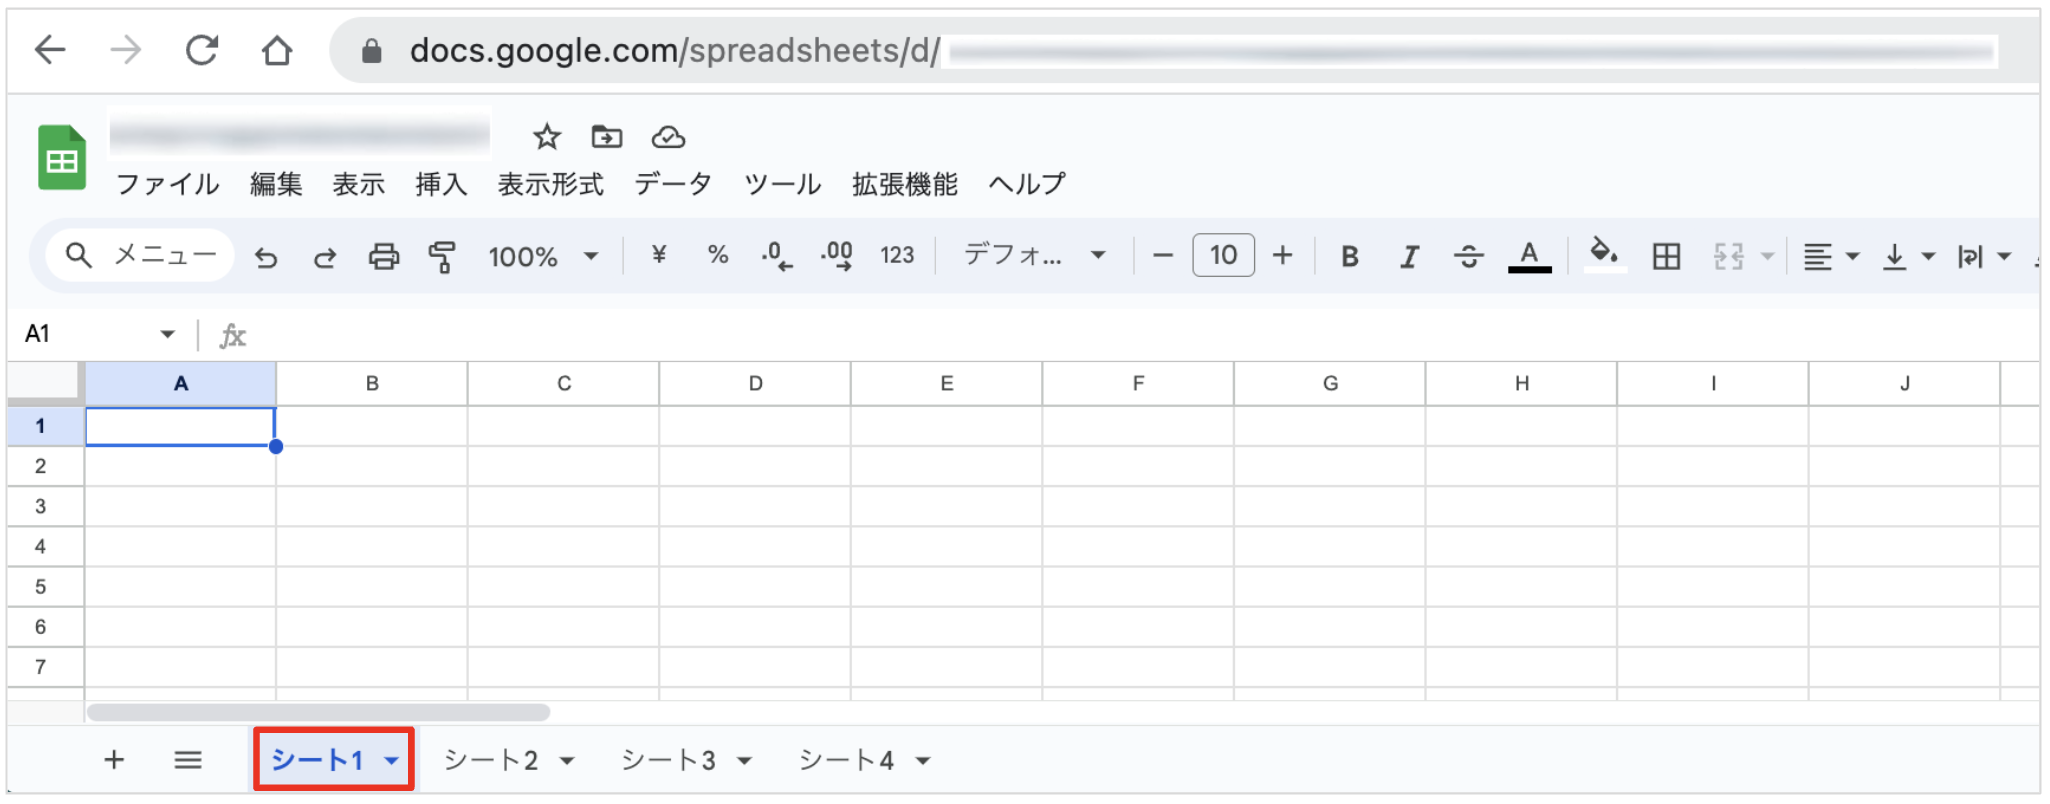The height and width of the screenshot is (804, 2050).
Task: Open the ヘルプ menu
Action: click(x=1027, y=184)
